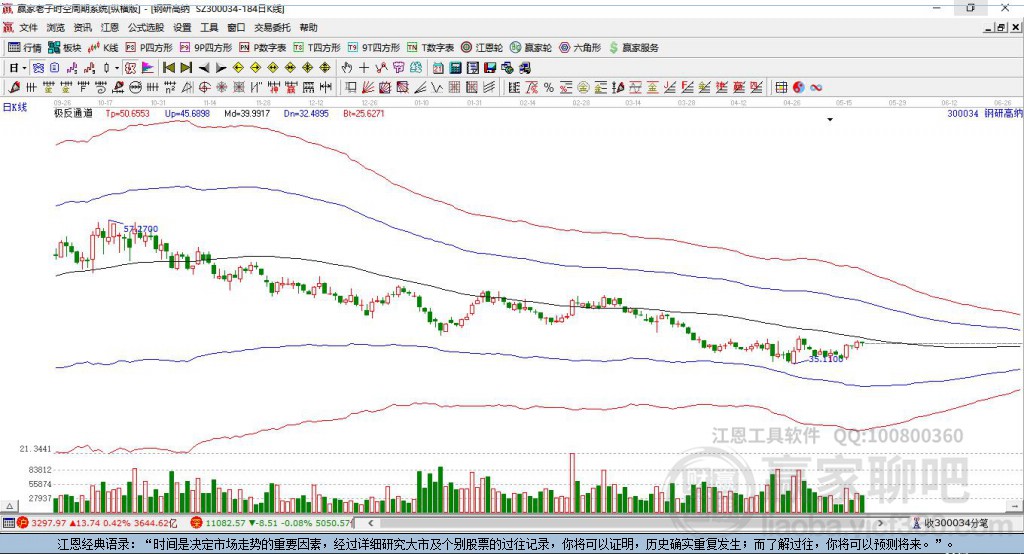Click the Tp=50.6553 value
The height and width of the screenshot is (554, 1024).
pyautogui.click(x=127, y=113)
